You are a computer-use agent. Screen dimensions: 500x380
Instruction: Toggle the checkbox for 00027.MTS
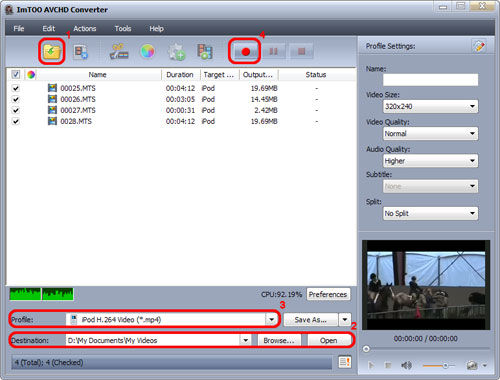point(16,110)
